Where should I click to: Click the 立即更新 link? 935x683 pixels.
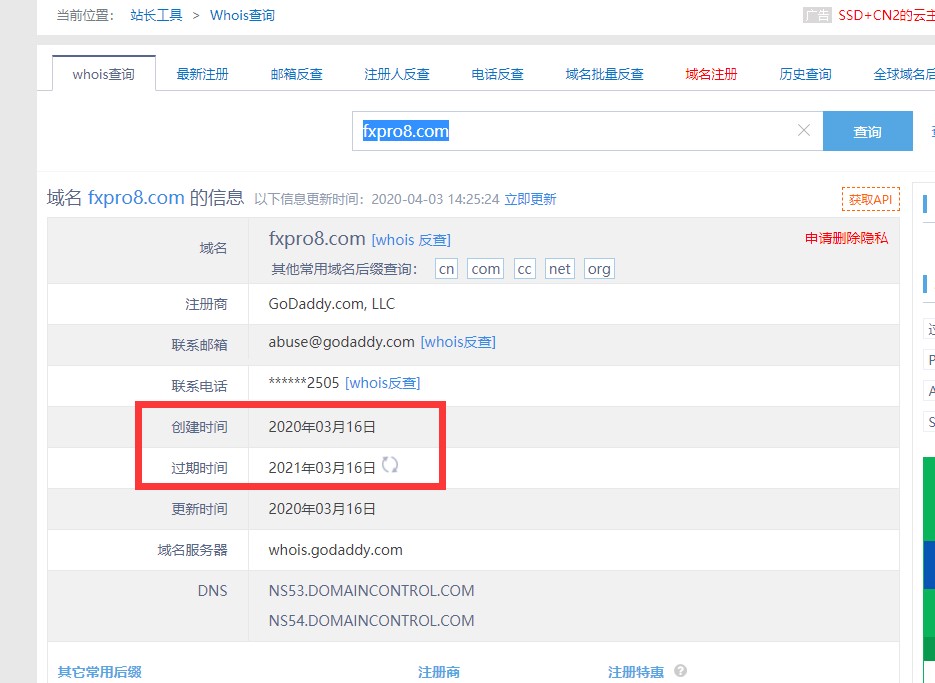pos(530,199)
